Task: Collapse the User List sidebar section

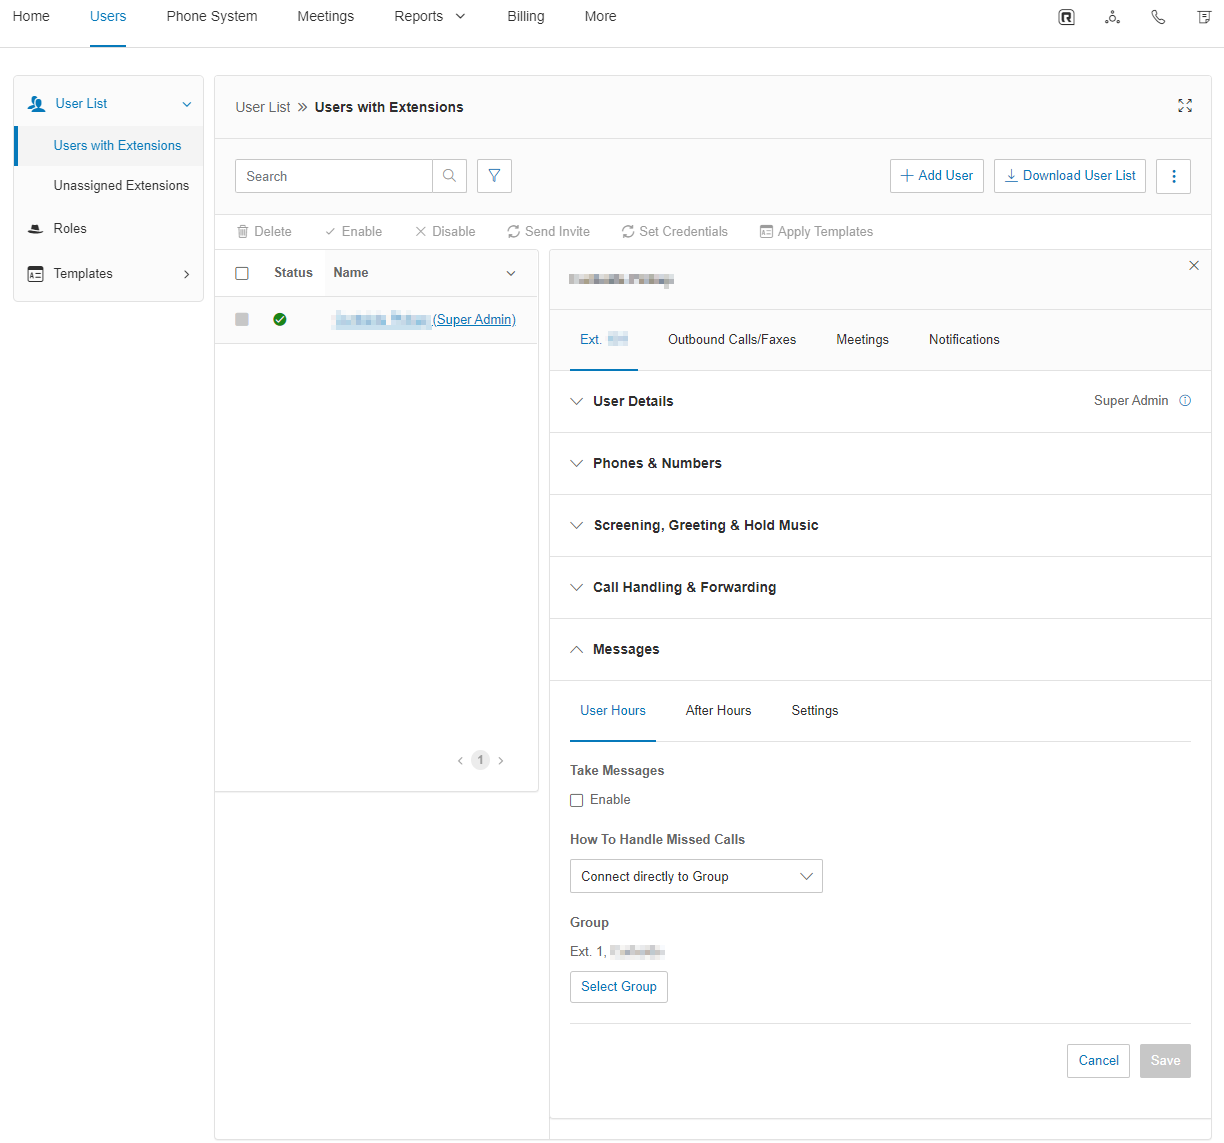Action: tap(187, 104)
